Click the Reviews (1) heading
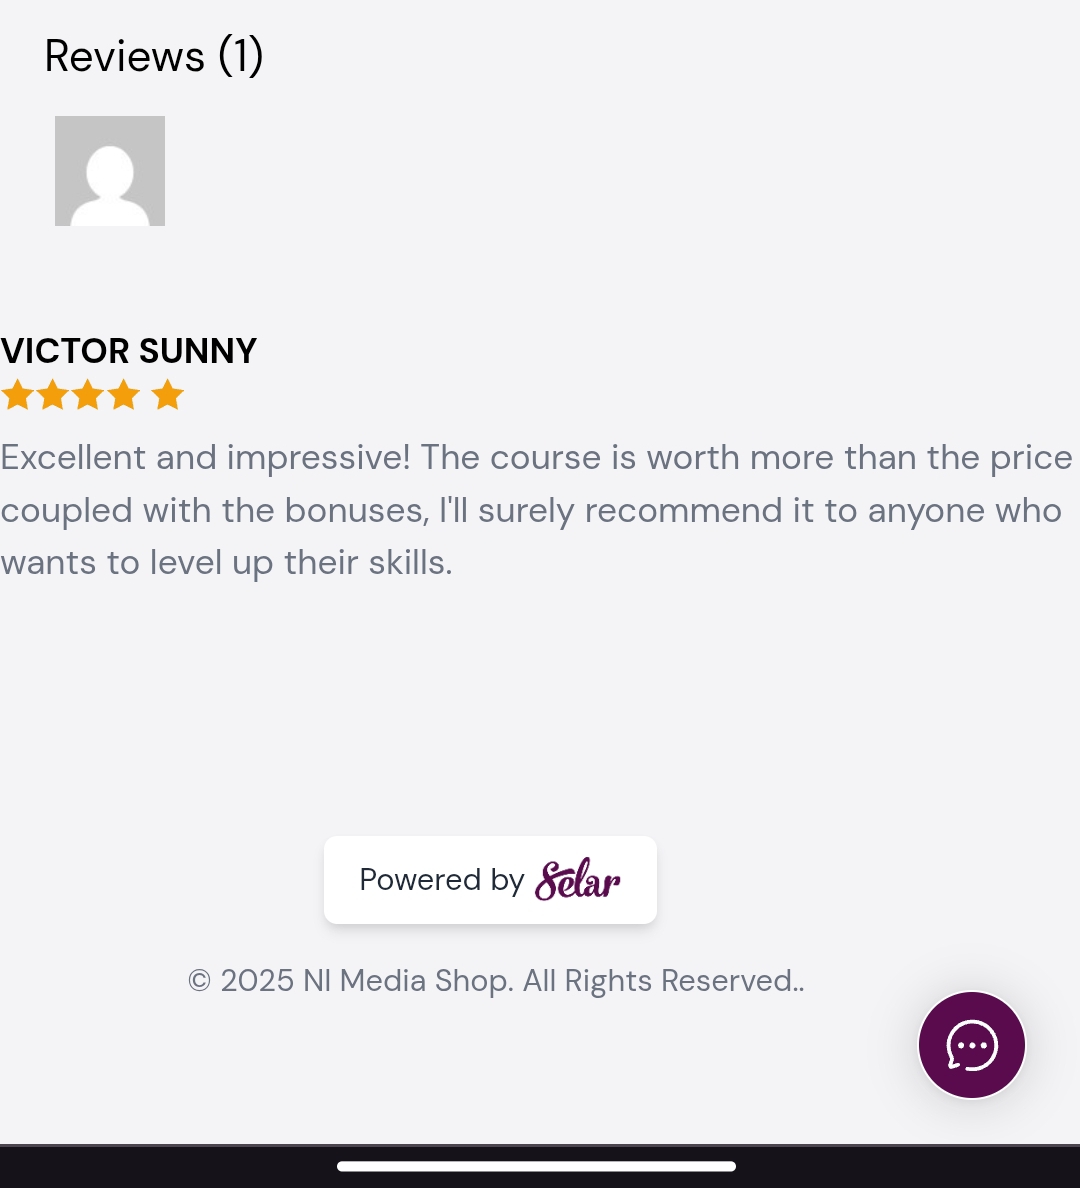This screenshot has height=1188, width=1080. (x=154, y=56)
